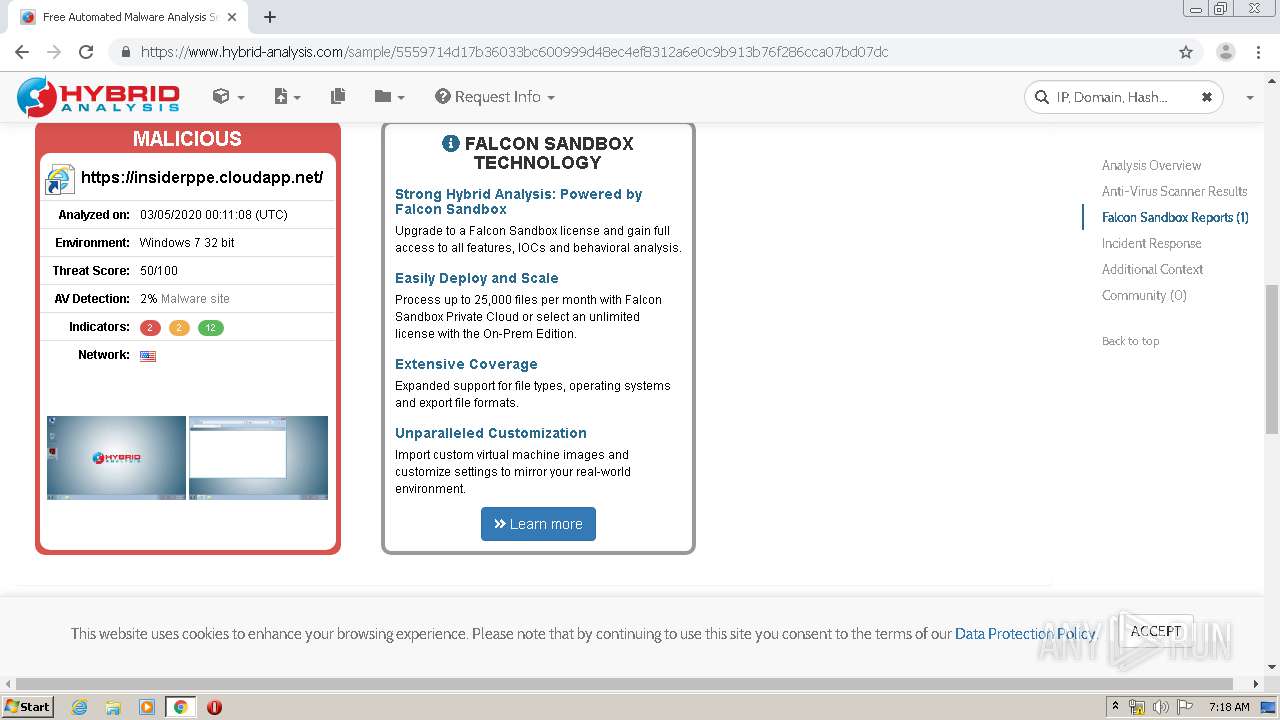Clear the search field with the X icon
The height and width of the screenshot is (720, 1280).
click(x=1207, y=97)
